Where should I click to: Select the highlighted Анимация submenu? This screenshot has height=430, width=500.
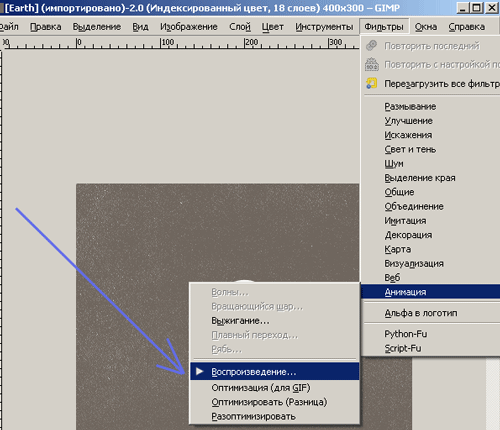tap(431, 292)
